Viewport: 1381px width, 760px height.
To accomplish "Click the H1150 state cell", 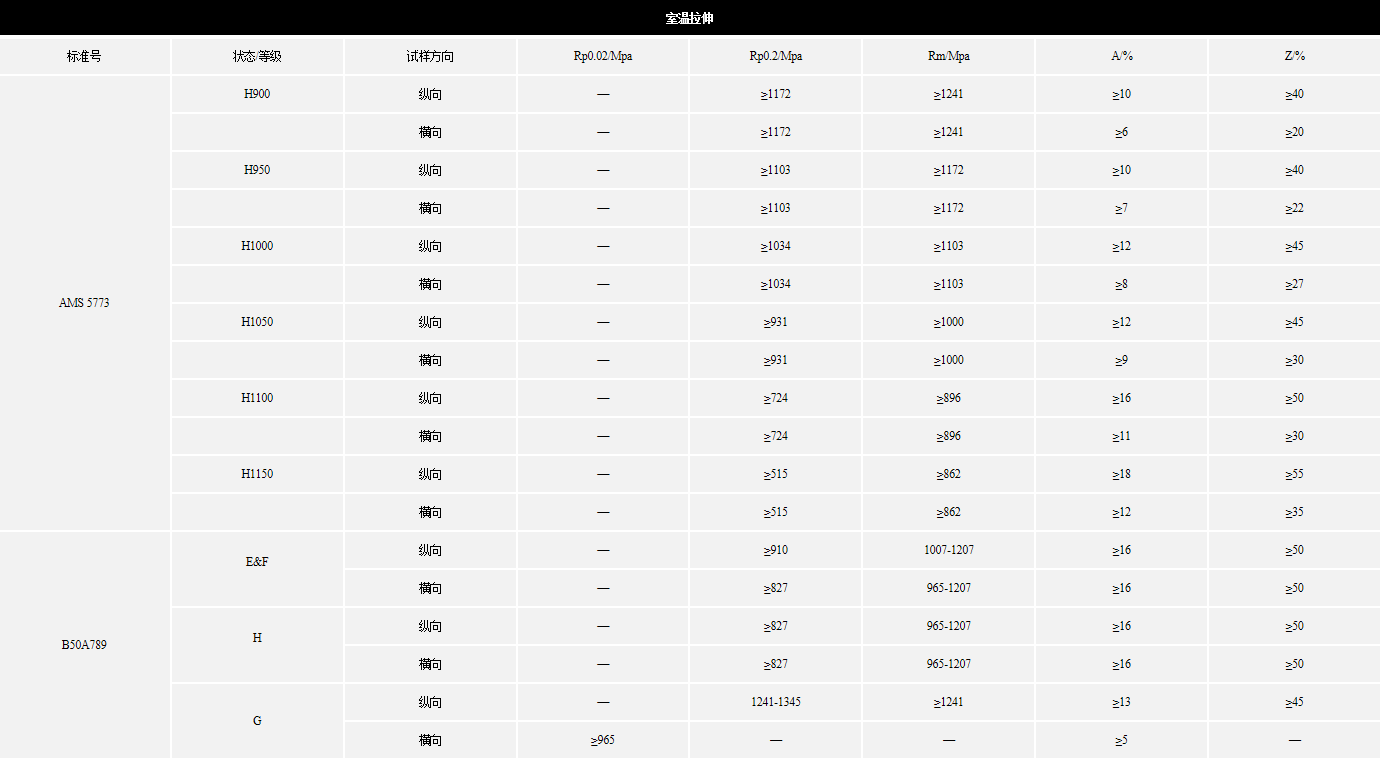I will pos(257,474).
